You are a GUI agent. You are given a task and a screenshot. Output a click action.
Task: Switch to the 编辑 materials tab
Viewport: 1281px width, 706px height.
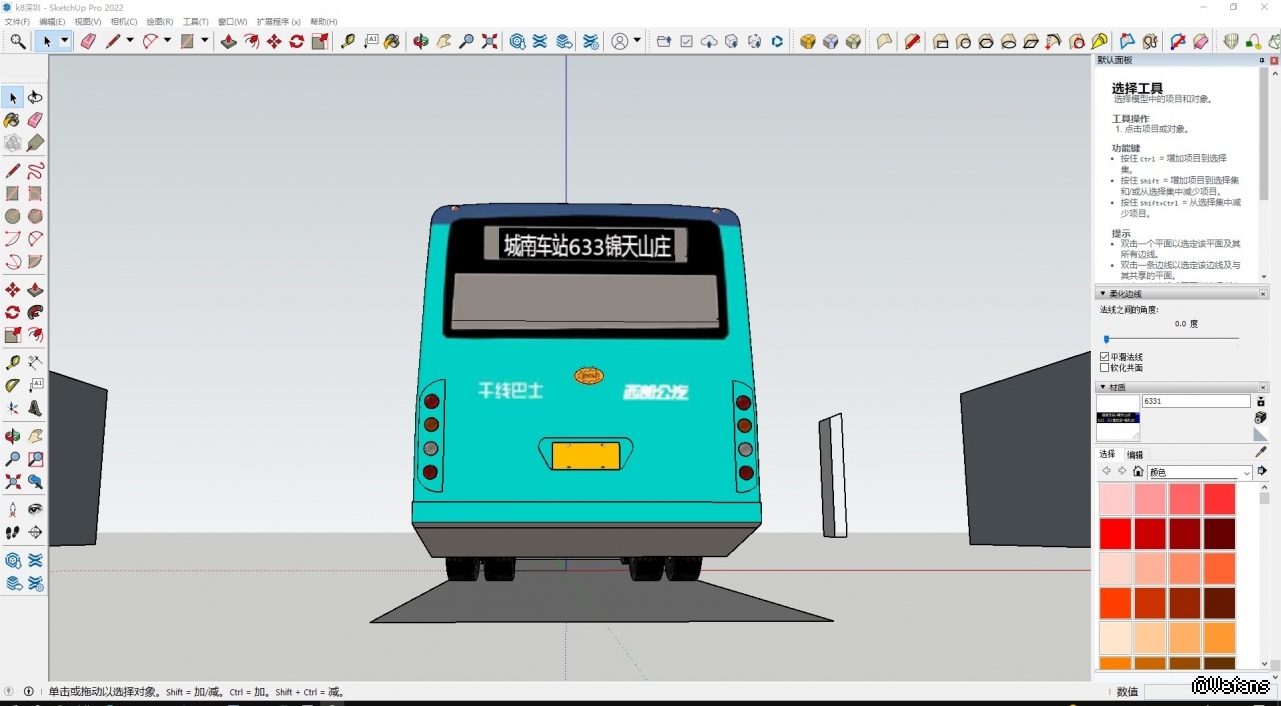click(x=1135, y=455)
